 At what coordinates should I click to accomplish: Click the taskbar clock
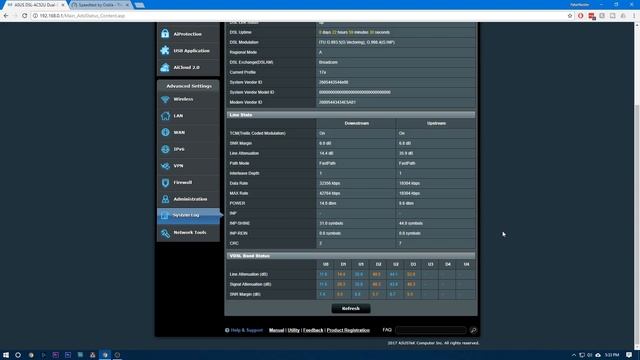point(612,355)
